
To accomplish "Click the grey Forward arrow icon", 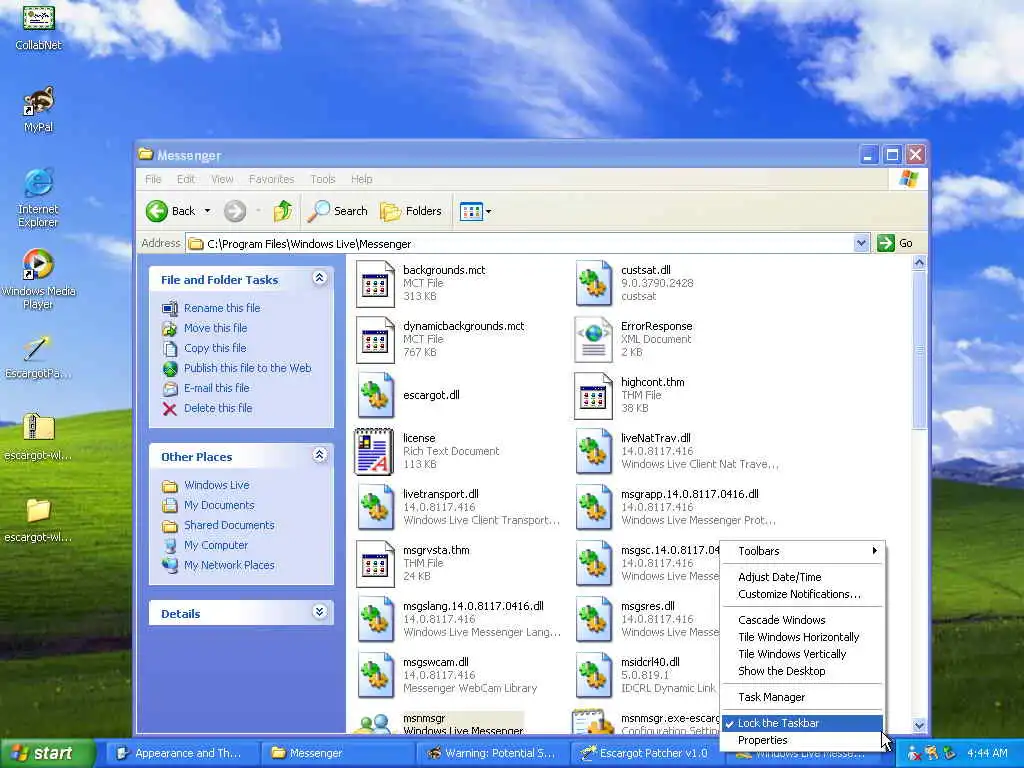I will (235, 211).
